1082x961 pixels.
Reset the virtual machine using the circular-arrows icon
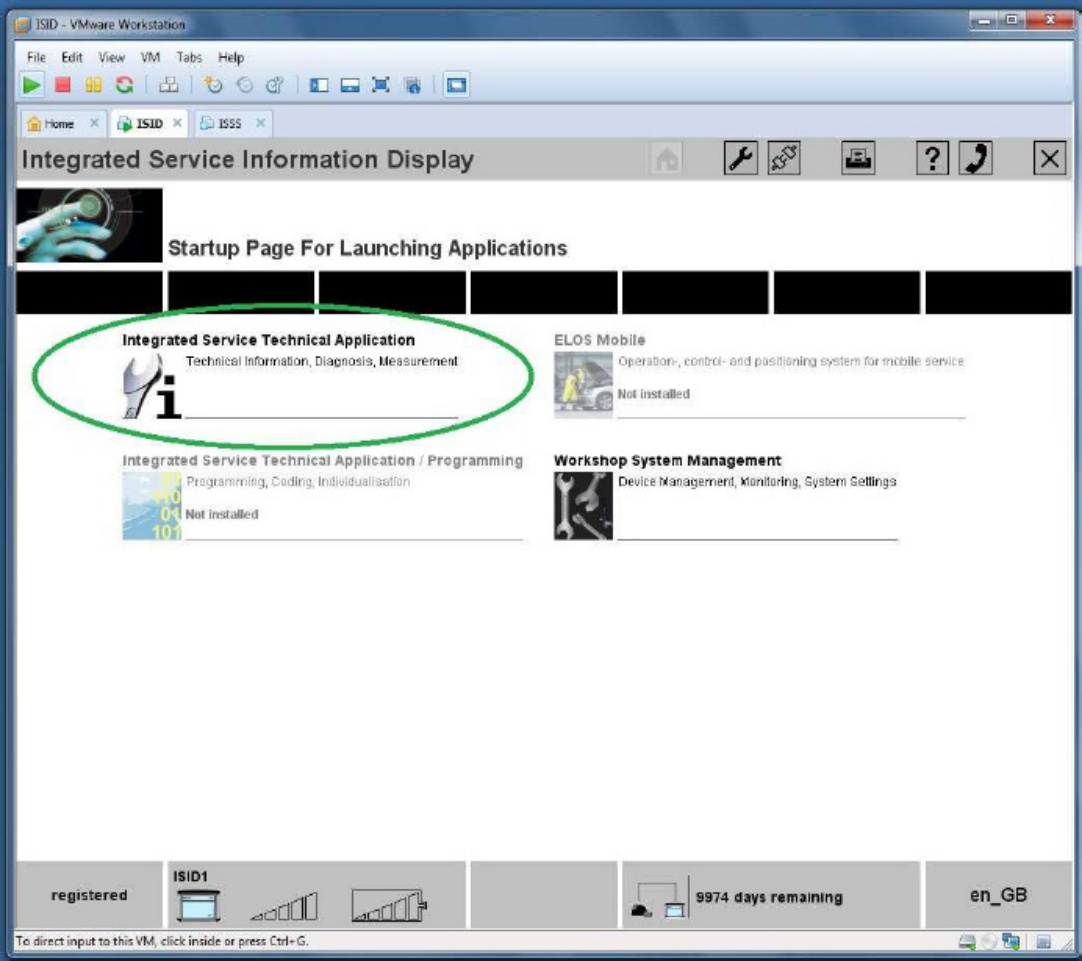coord(125,85)
